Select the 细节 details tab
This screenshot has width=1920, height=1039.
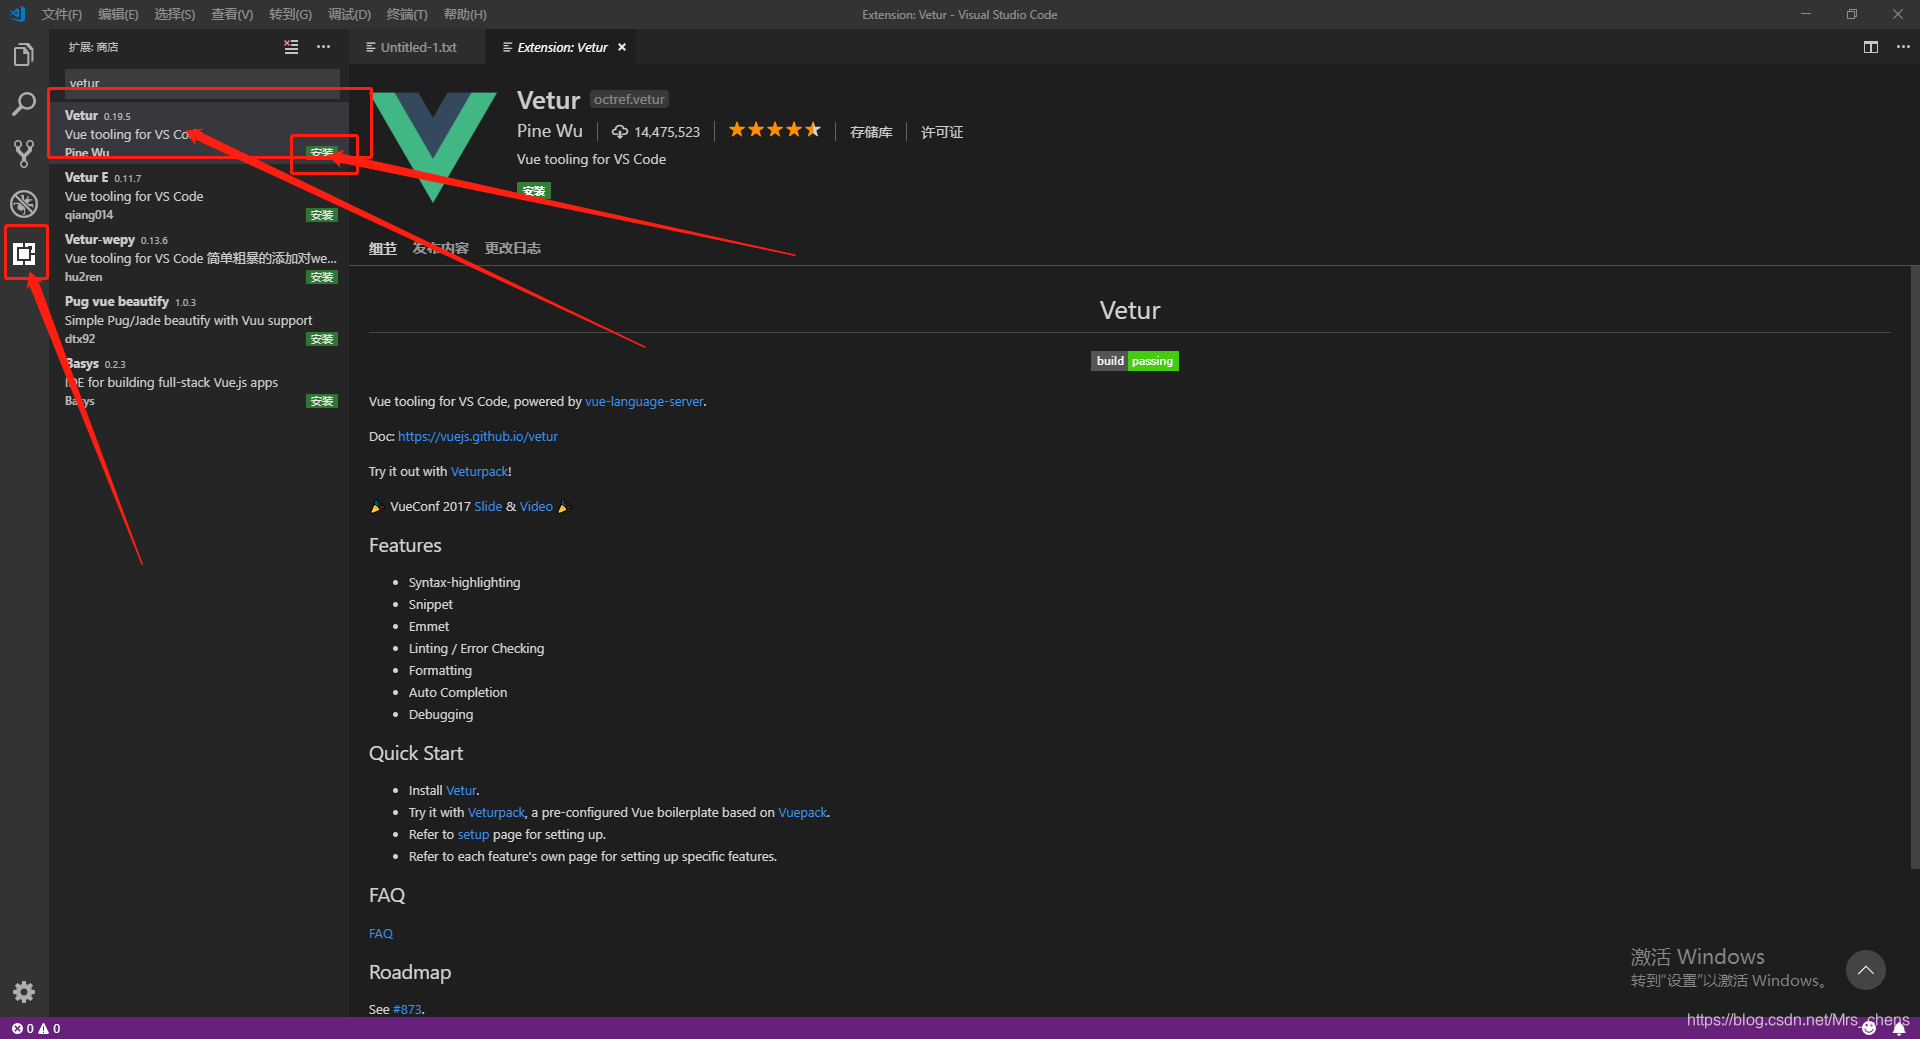click(x=382, y=248)
